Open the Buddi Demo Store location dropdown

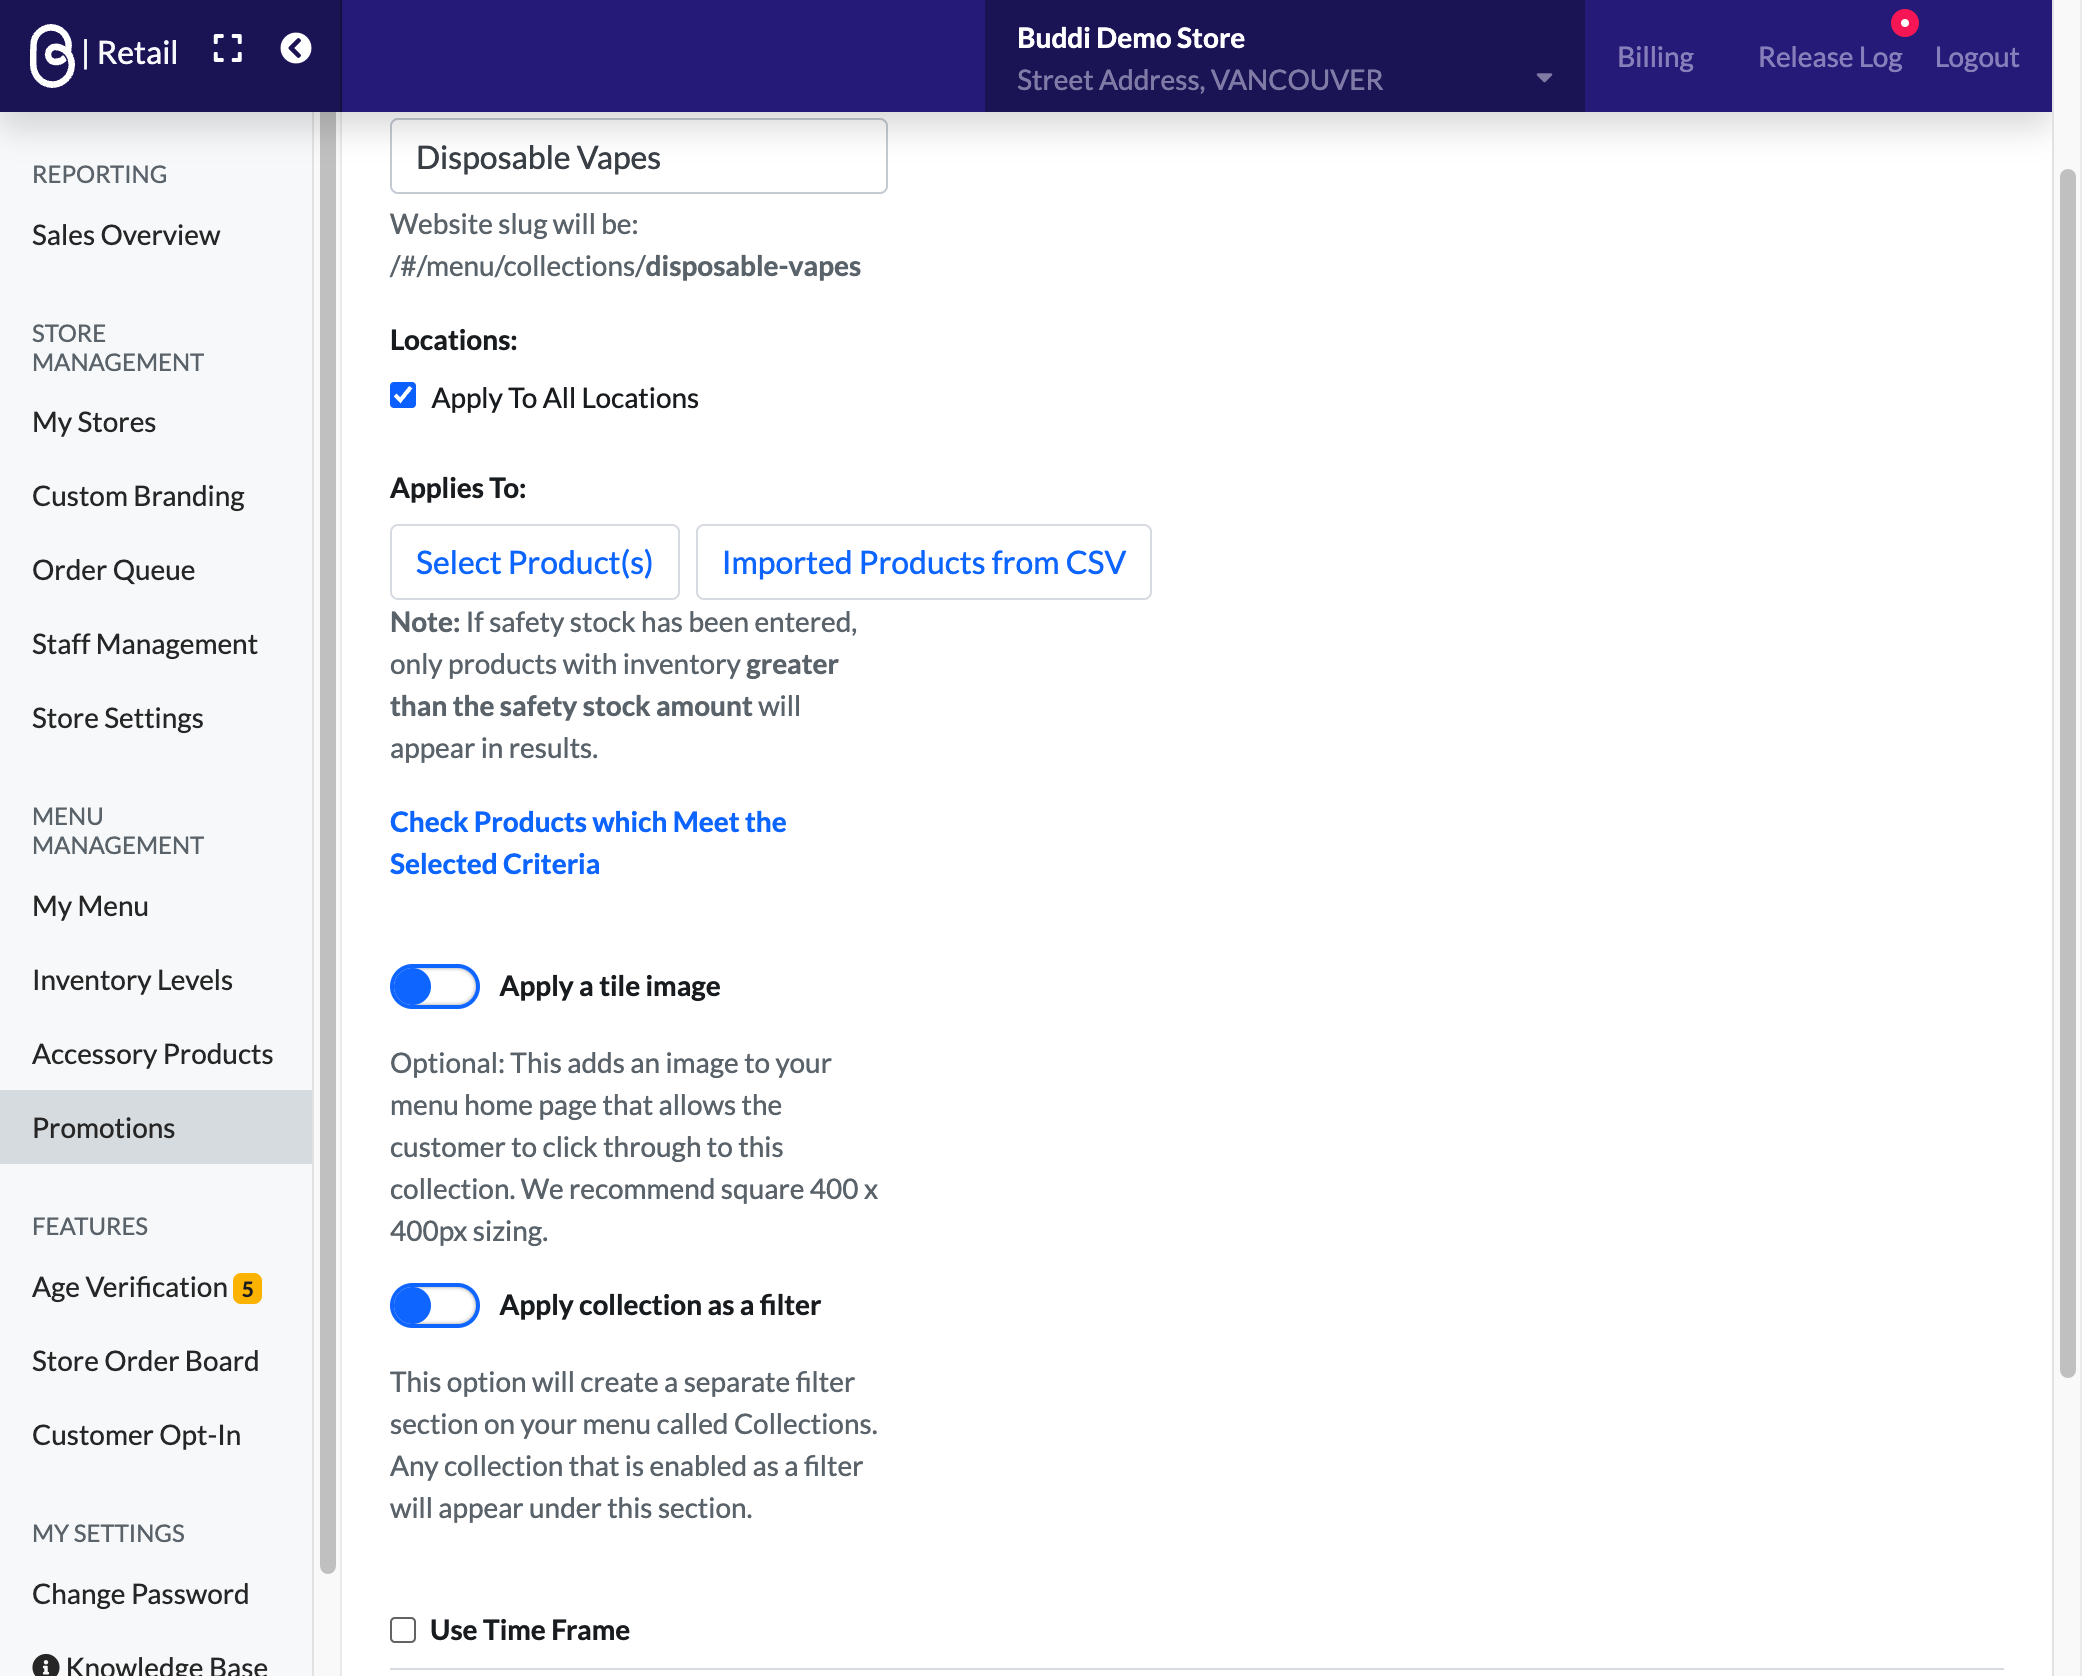[x=1284, y=57]
